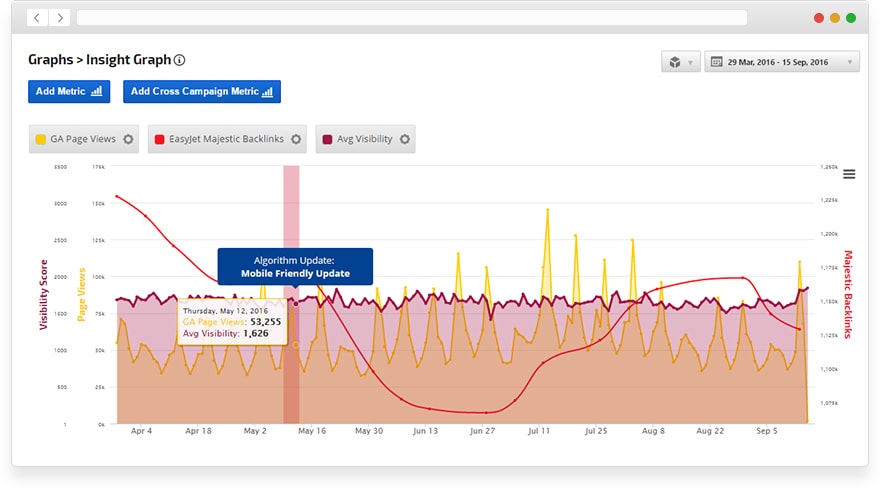Image resolution: width=880 pixels, height=490 pixels.
Task: Toggle EasyJet Majestic Backlinks series
Action: [x=227, y=139]
